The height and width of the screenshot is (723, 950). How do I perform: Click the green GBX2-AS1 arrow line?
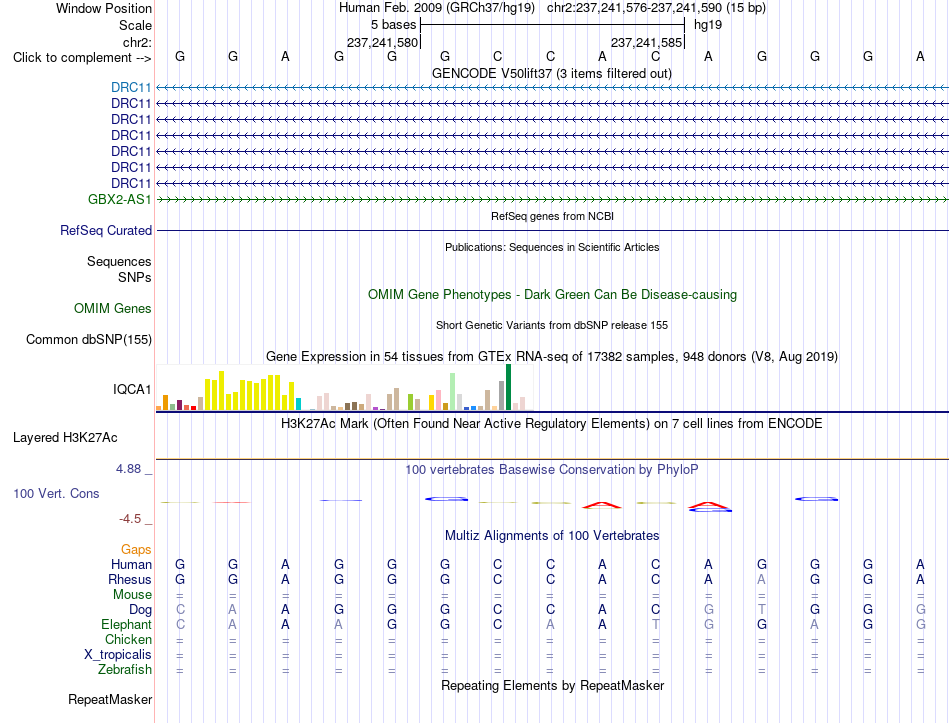pyautogui.click(x=552, y=199)
